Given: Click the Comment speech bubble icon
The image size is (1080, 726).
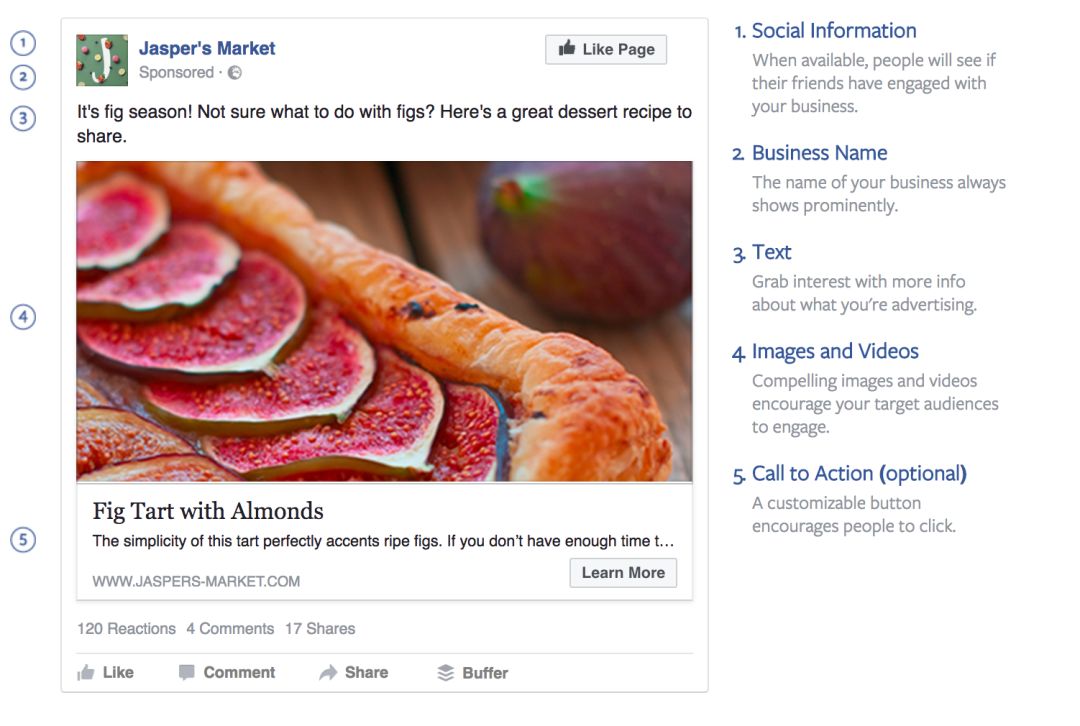Looking at the screenshot, I should [x=186, y=672].
